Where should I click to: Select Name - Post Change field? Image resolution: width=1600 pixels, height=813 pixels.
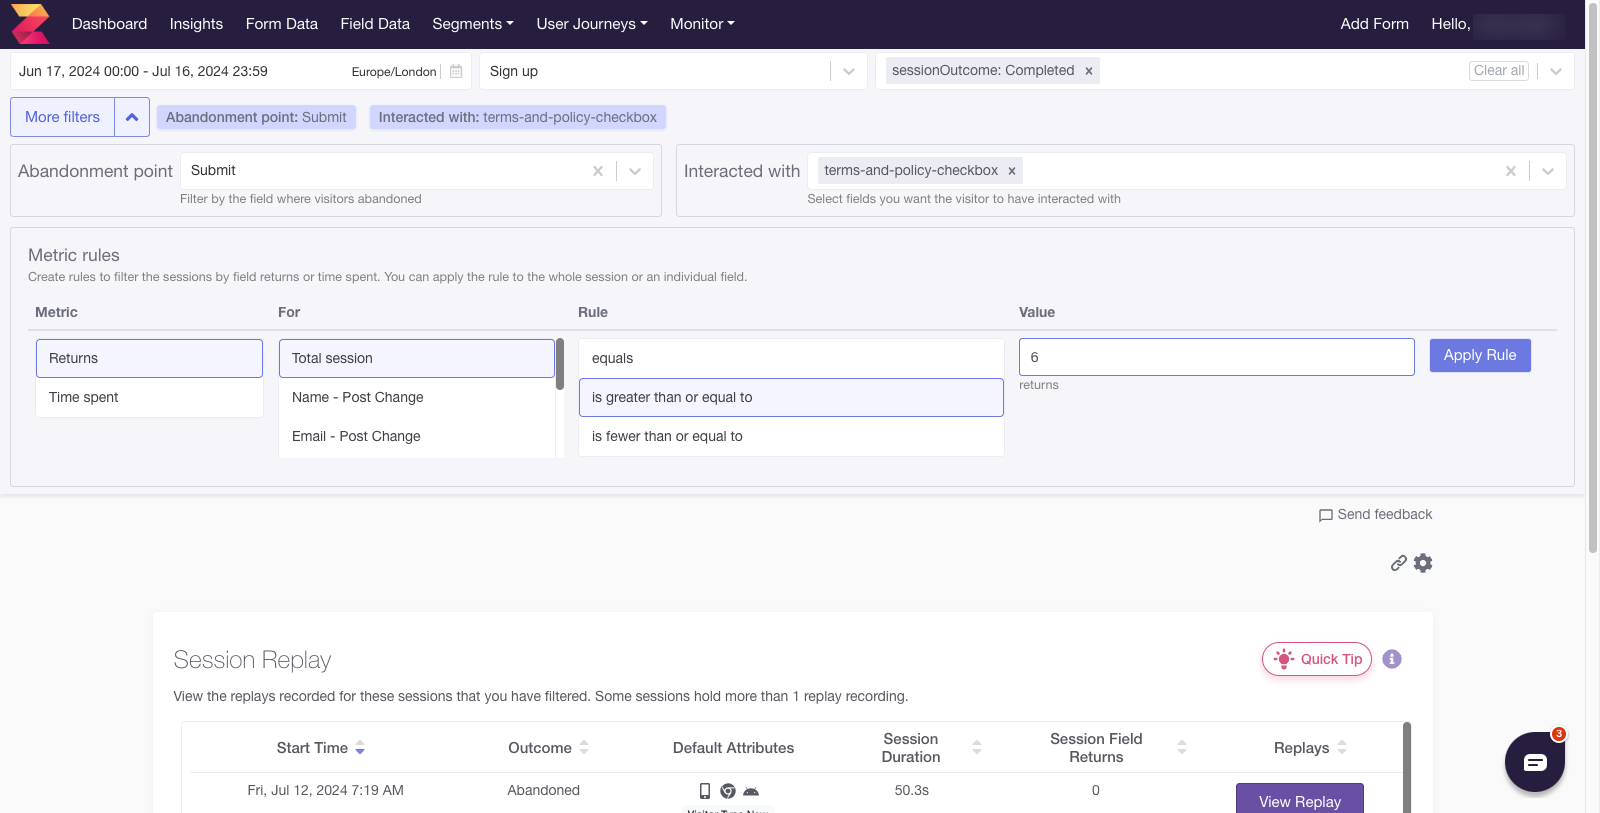click(416, 397)
